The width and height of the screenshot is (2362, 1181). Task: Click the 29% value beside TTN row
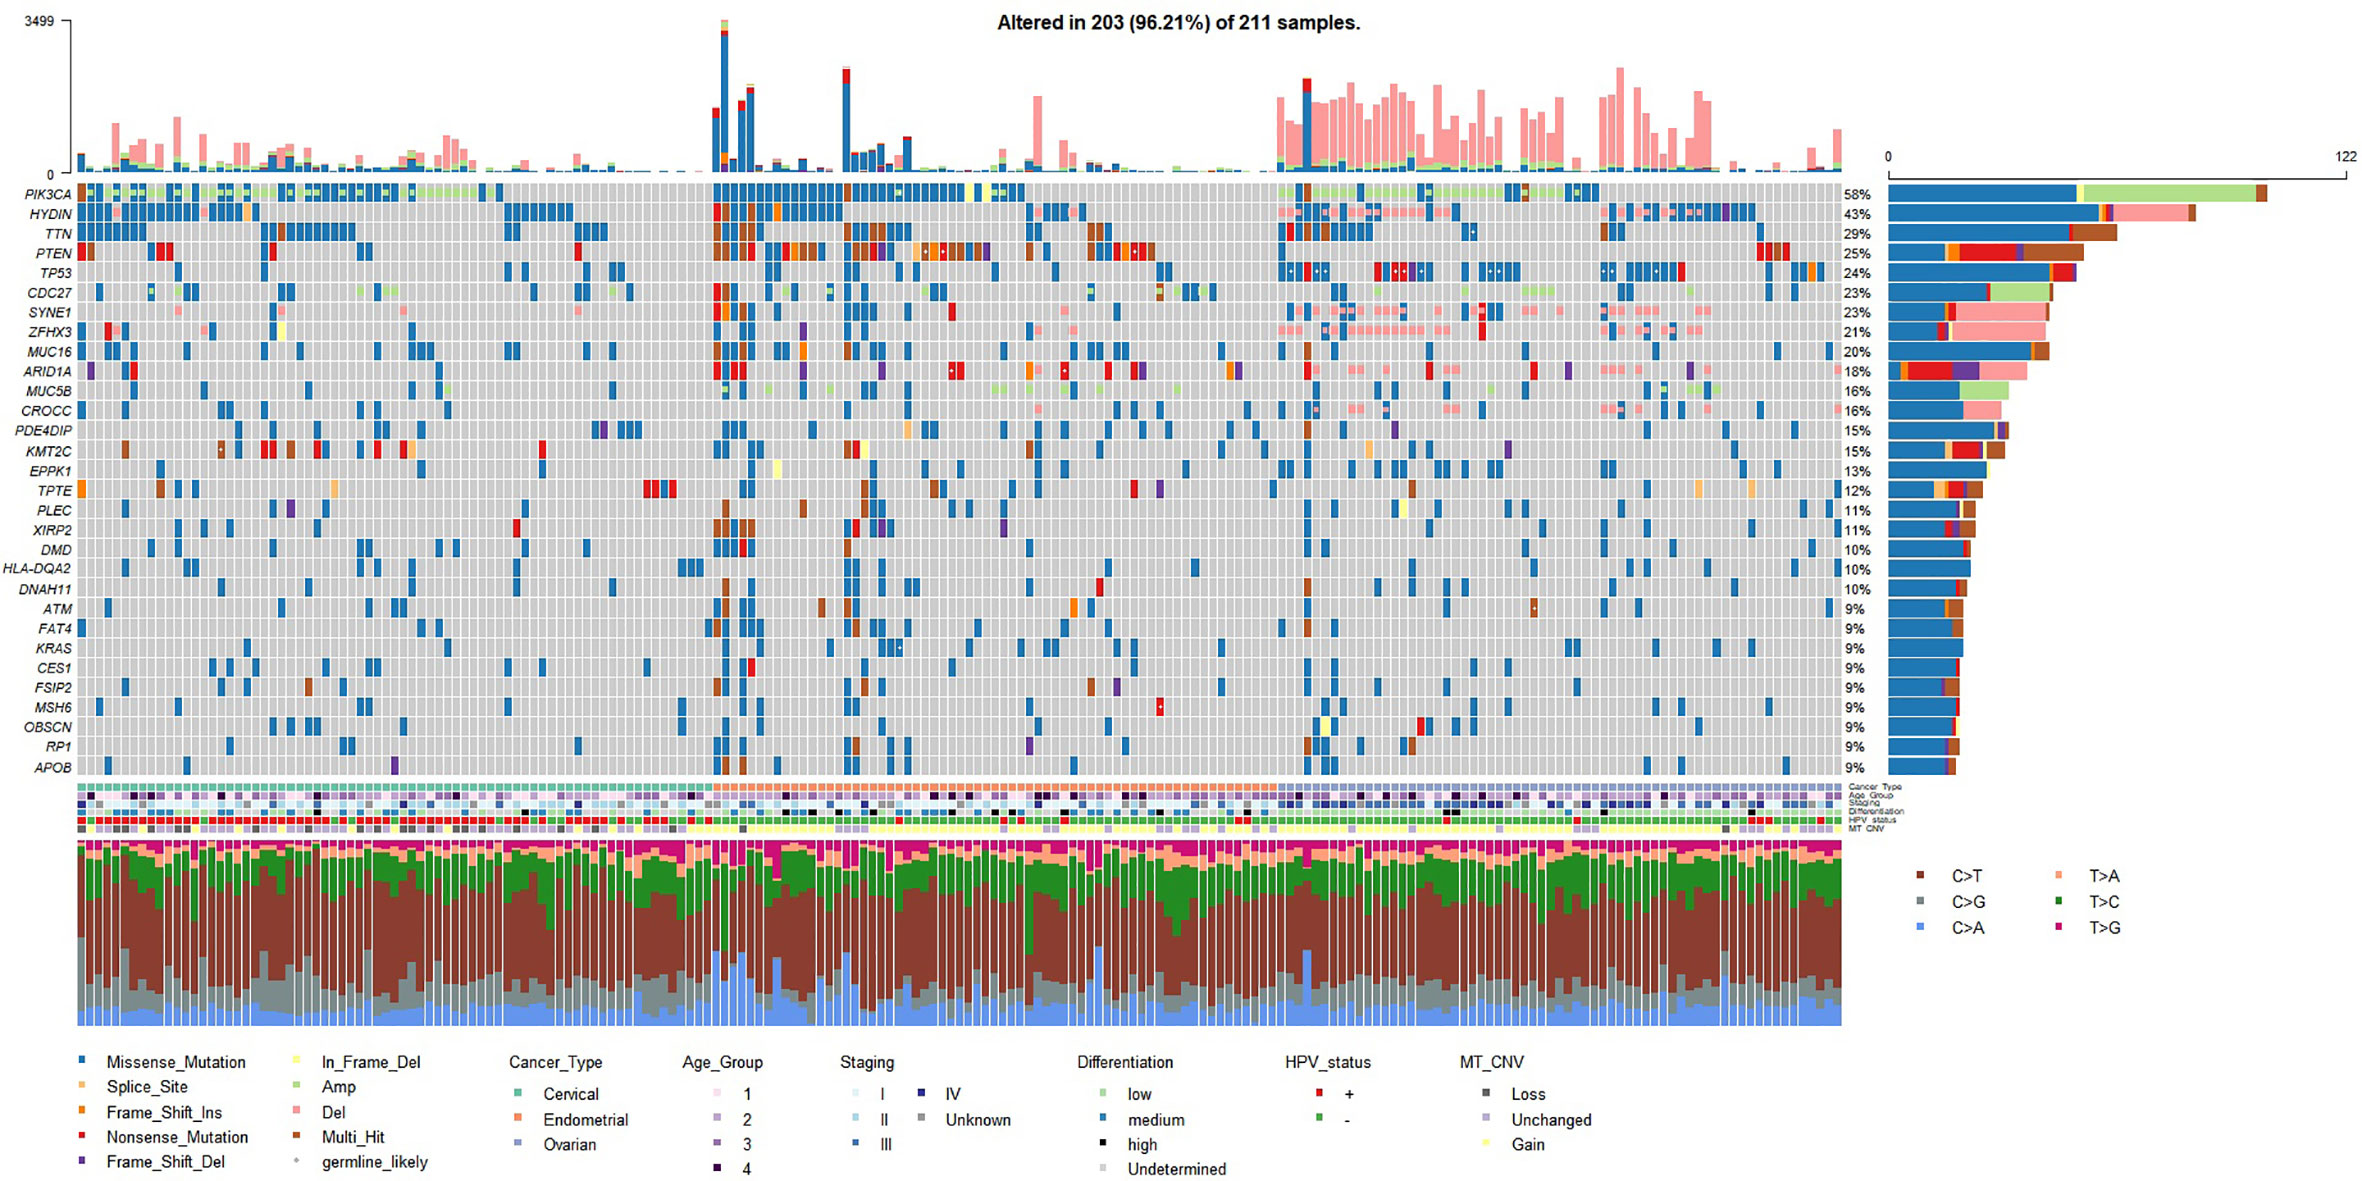pos(1858,234)
